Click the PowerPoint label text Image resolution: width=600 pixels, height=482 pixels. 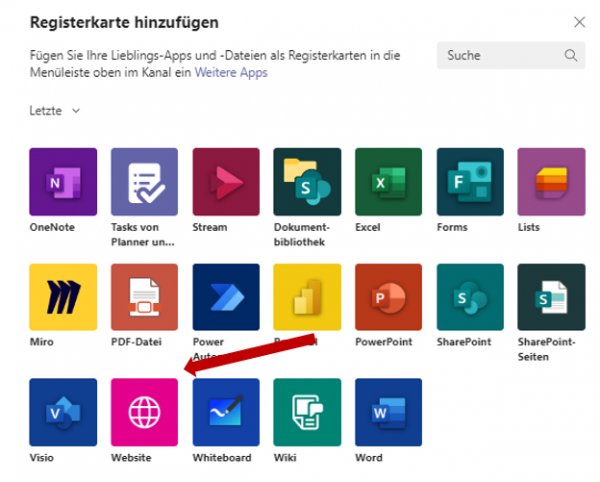384,342
